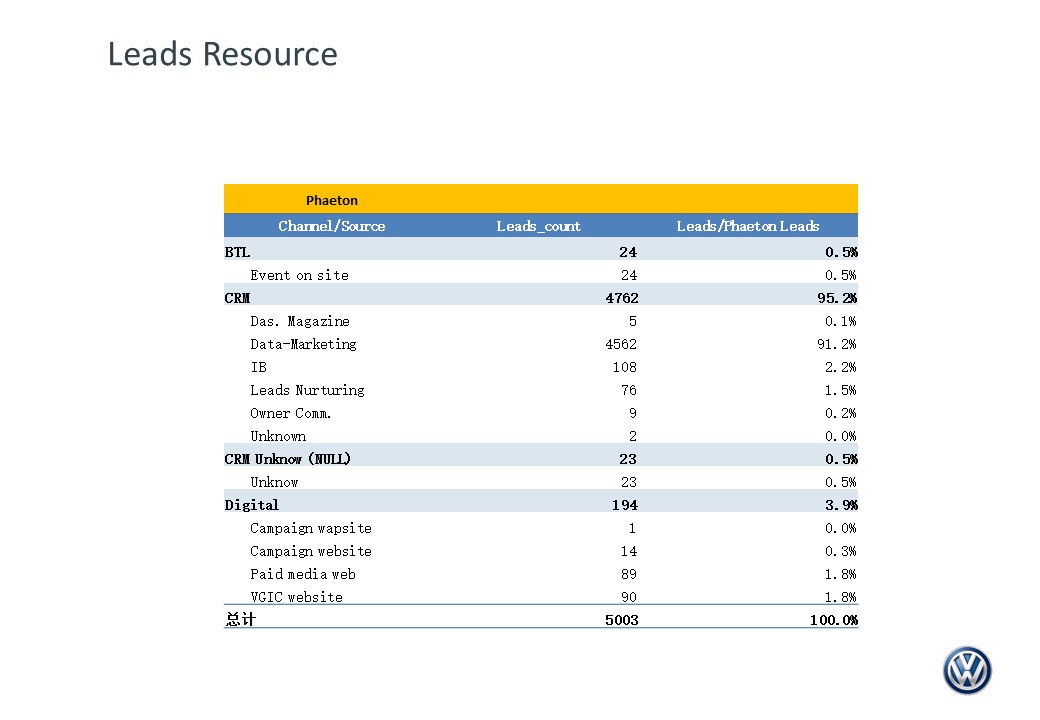
Task: Select the 'Das. Magazine' row label
Action: click(300, 322)
